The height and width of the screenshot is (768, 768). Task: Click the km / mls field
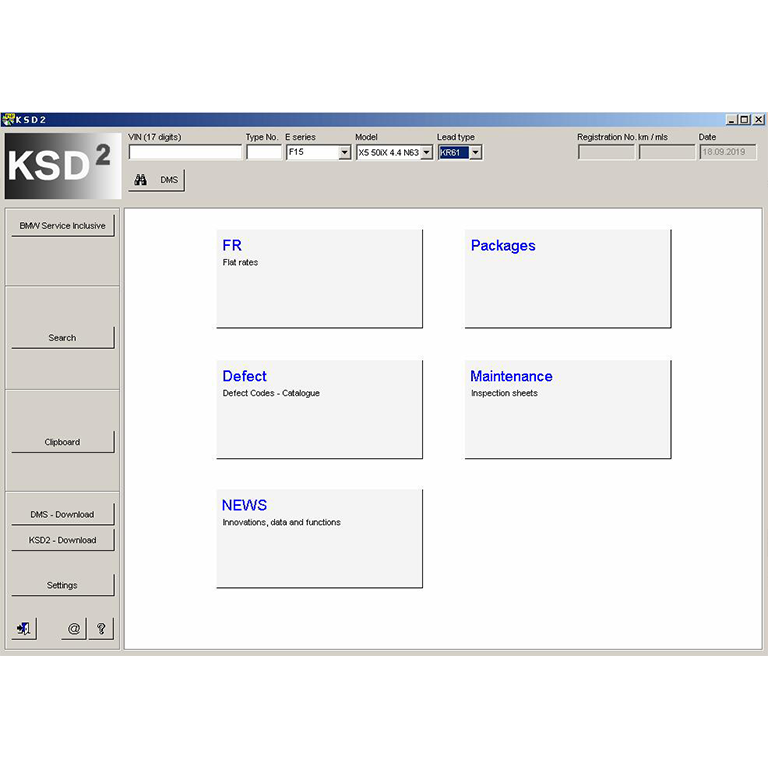coord(667,152)
